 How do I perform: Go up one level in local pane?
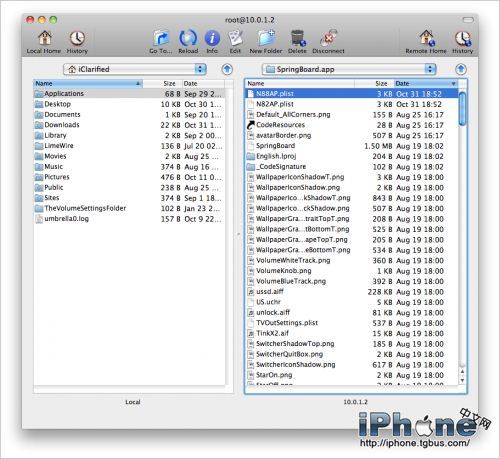click(x=227, y=69)
